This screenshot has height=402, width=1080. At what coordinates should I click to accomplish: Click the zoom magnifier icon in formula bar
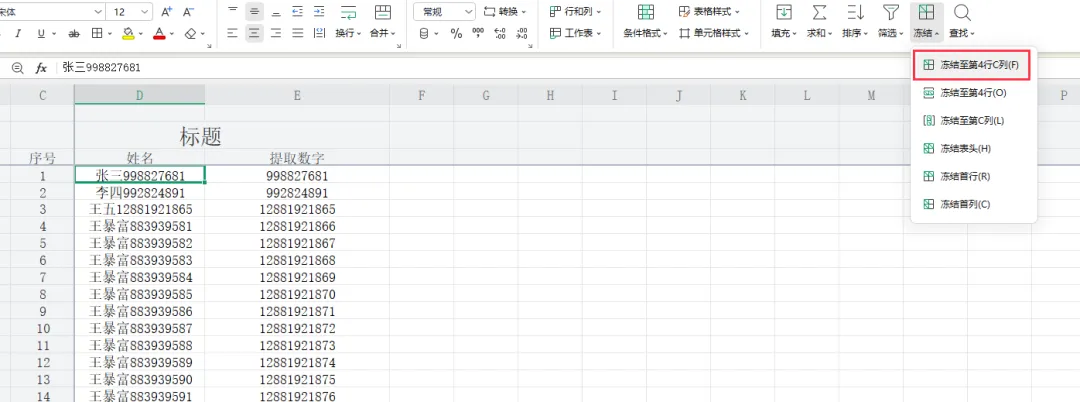(x=17, y=67)
